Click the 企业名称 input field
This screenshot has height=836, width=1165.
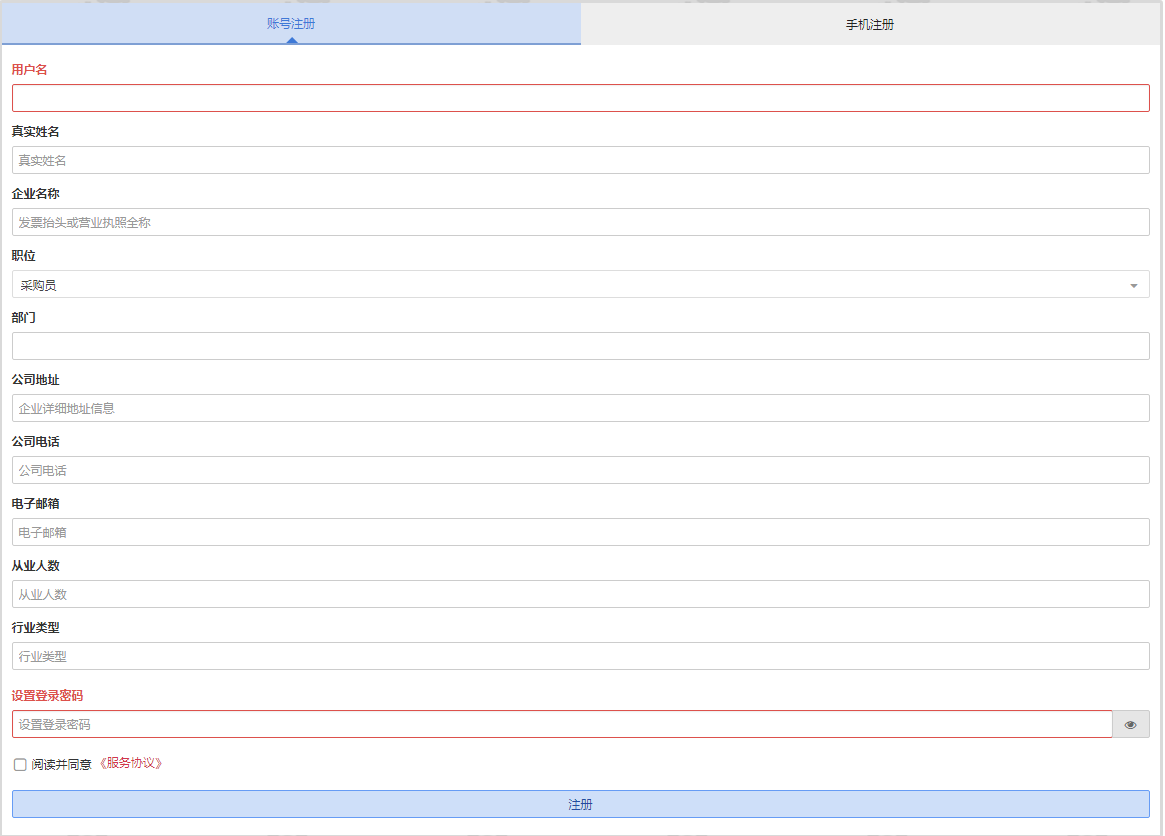click(580, 222)
